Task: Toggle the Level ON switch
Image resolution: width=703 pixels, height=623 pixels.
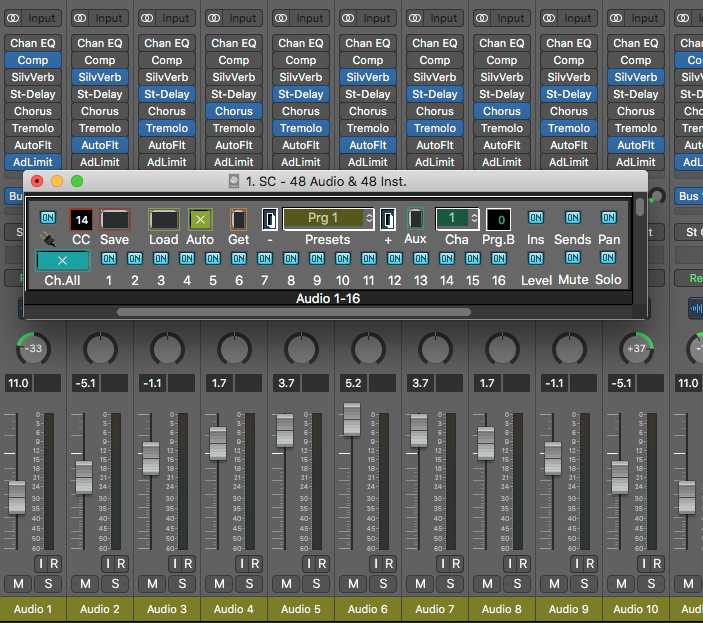Action: pyautogui.click(x=535, y=259)
